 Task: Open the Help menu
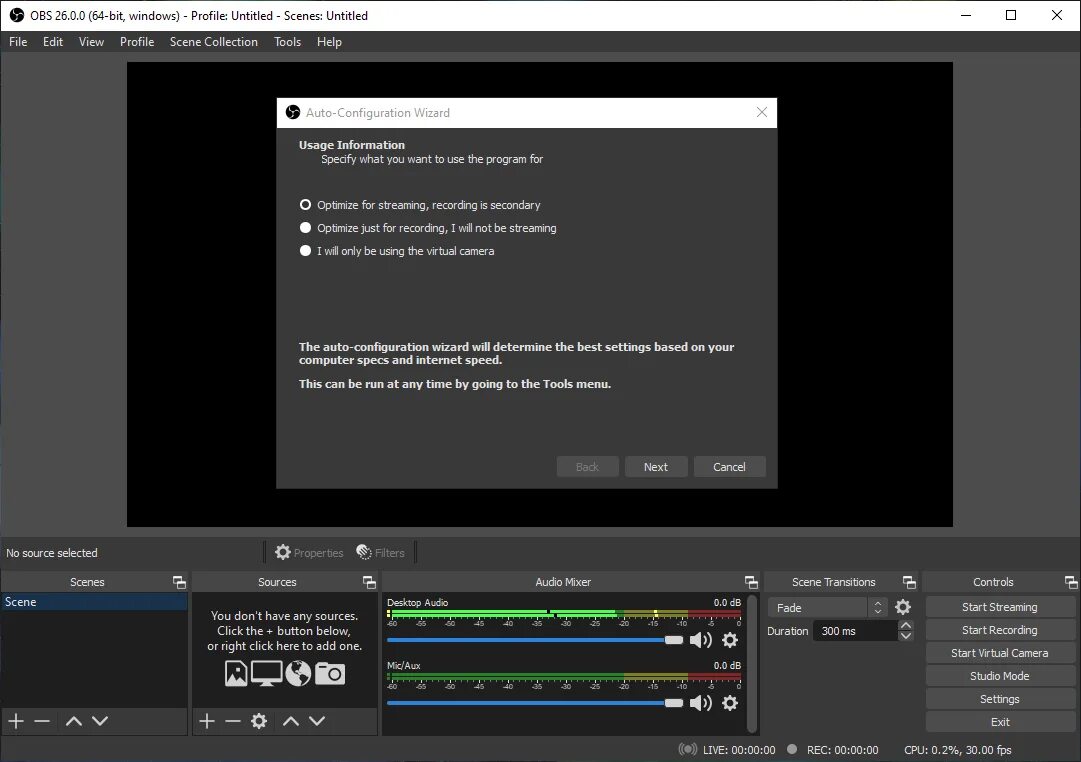click(329, 42)
